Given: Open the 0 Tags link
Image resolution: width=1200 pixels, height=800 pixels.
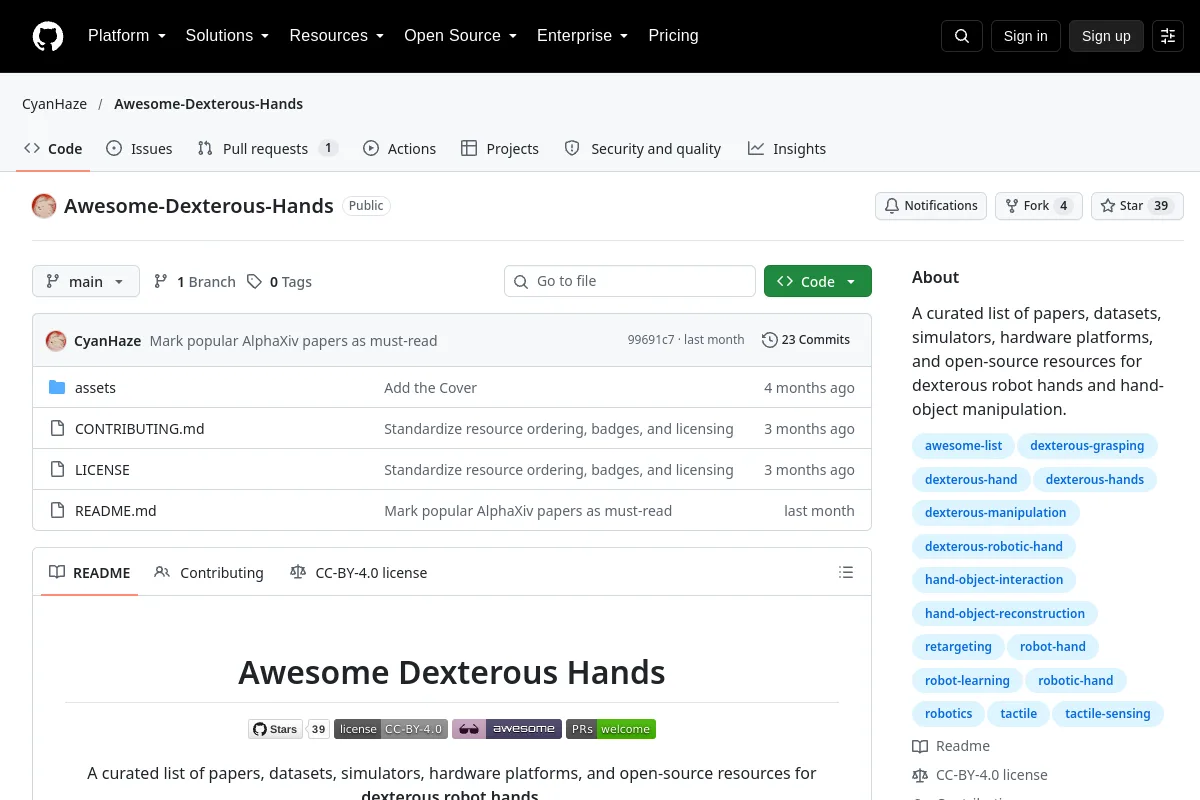Looking at the screenshot, I should pos(280,282).
